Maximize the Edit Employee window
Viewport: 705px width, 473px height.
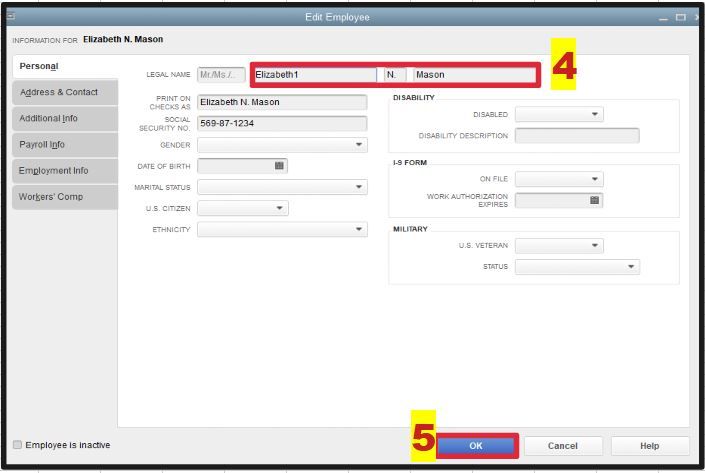click(681, 17)
